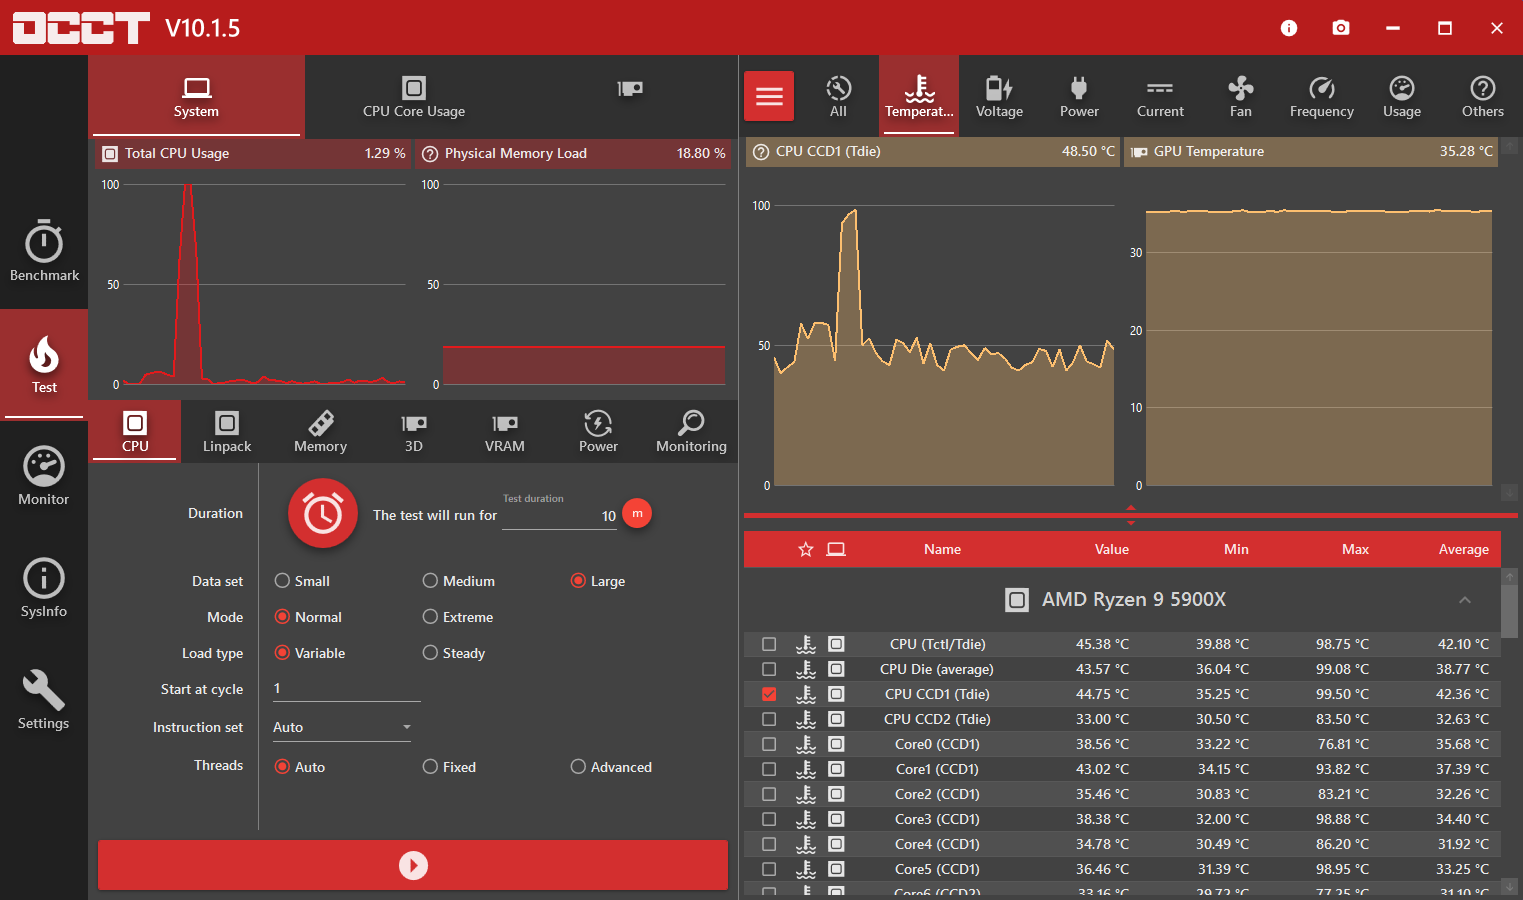1523x900 pixels.
Task: Check the CPU CCD2 (Tdie) checkbox
Action: click(x=769, y=719)
